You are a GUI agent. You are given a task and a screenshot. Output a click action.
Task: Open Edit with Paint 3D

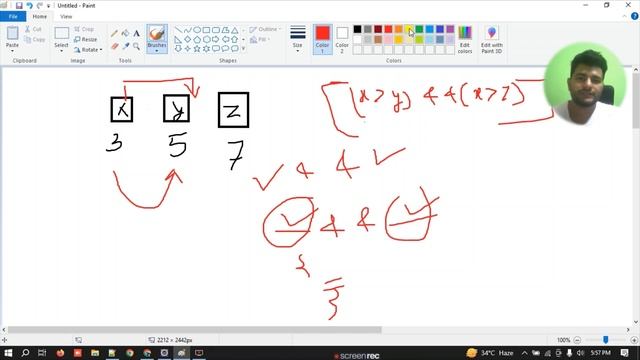[491, 40]
